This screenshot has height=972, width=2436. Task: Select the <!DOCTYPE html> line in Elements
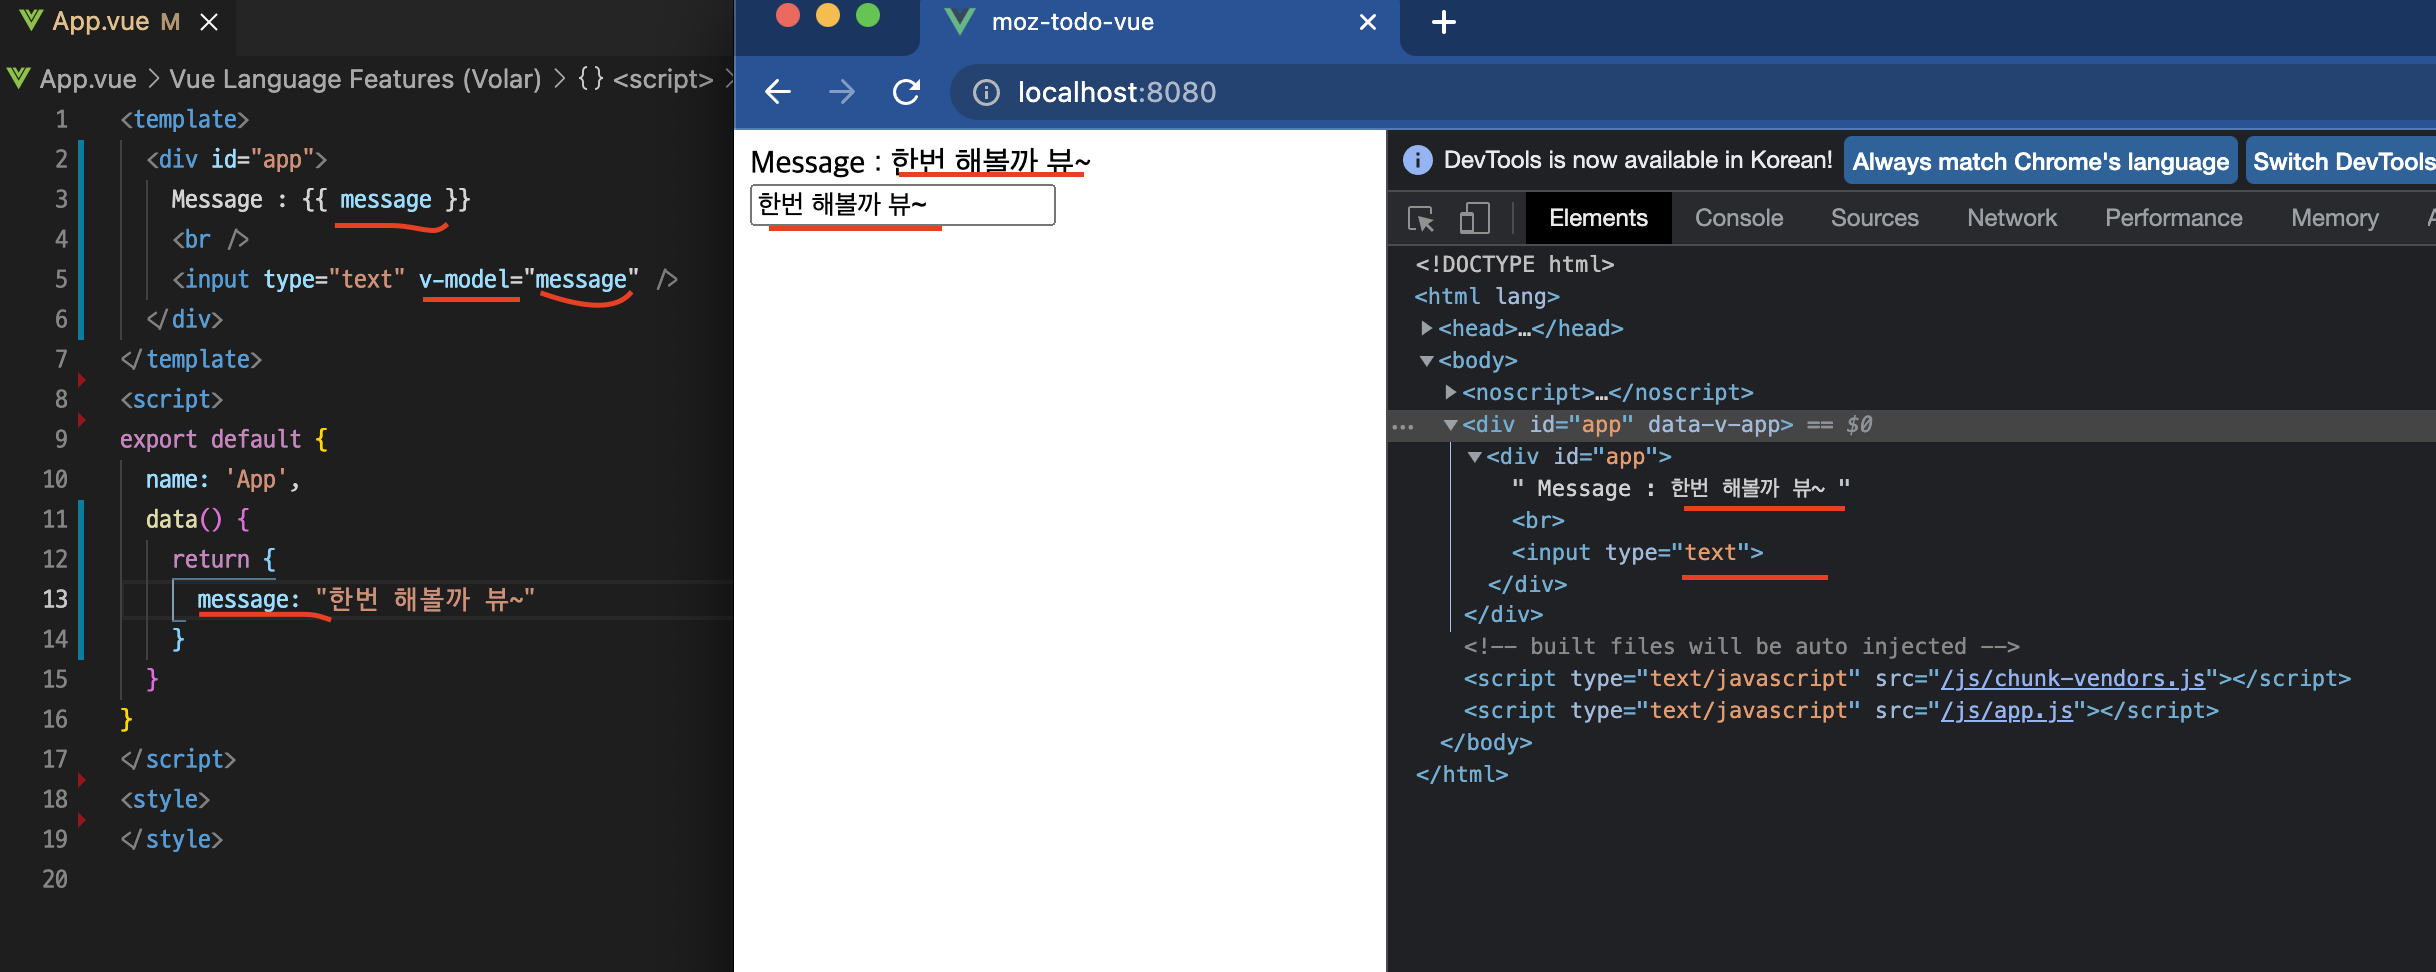point(1514,264)
